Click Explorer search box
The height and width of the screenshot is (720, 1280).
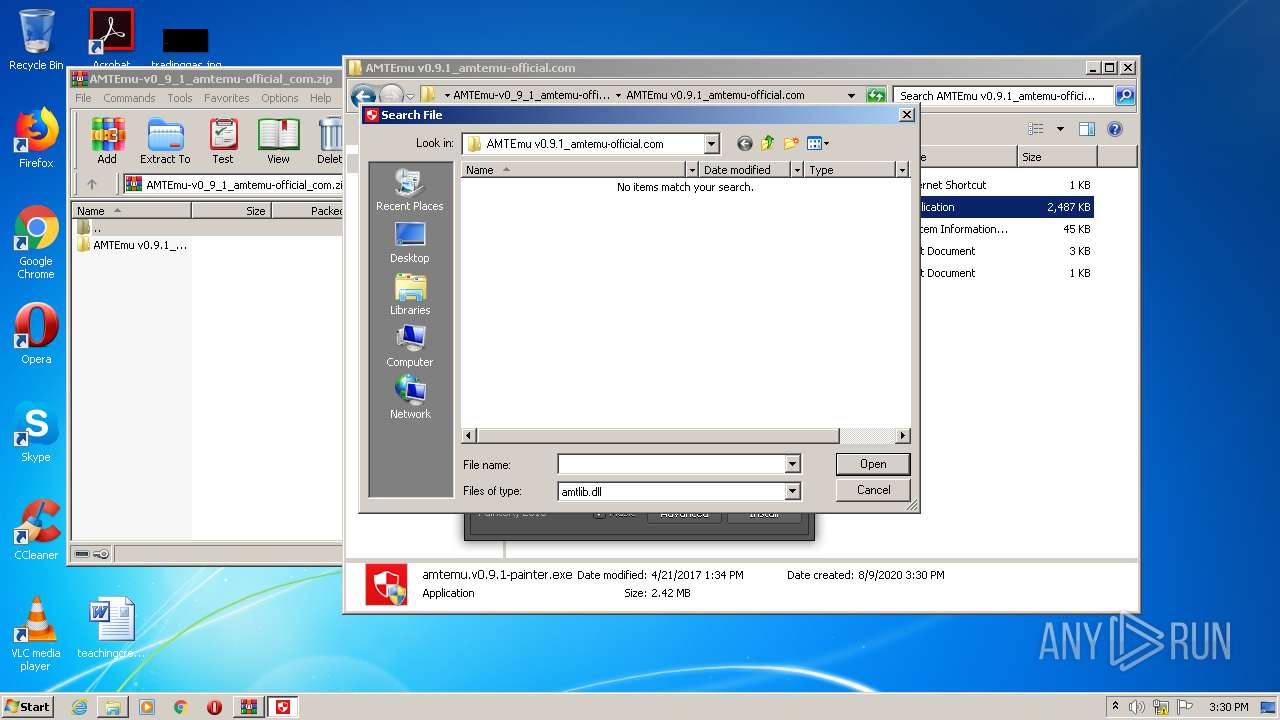(x=1003, y=96)
